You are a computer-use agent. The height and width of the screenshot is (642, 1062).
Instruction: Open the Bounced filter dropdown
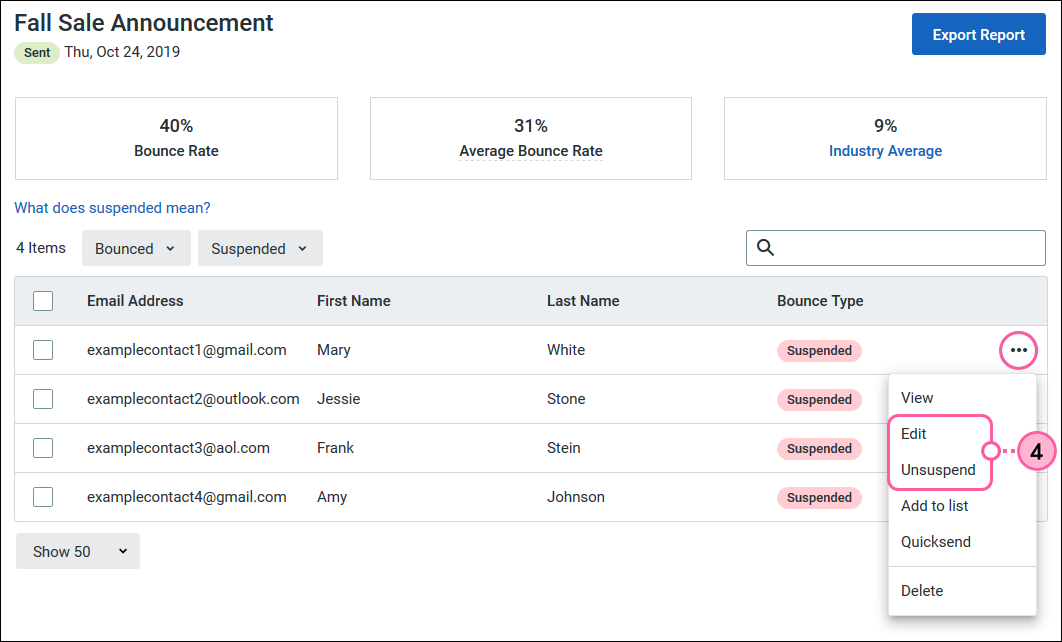coord(136,249)
